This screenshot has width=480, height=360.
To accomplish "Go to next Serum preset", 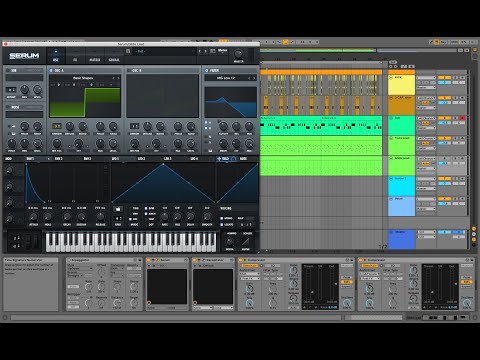I will 206,51.
